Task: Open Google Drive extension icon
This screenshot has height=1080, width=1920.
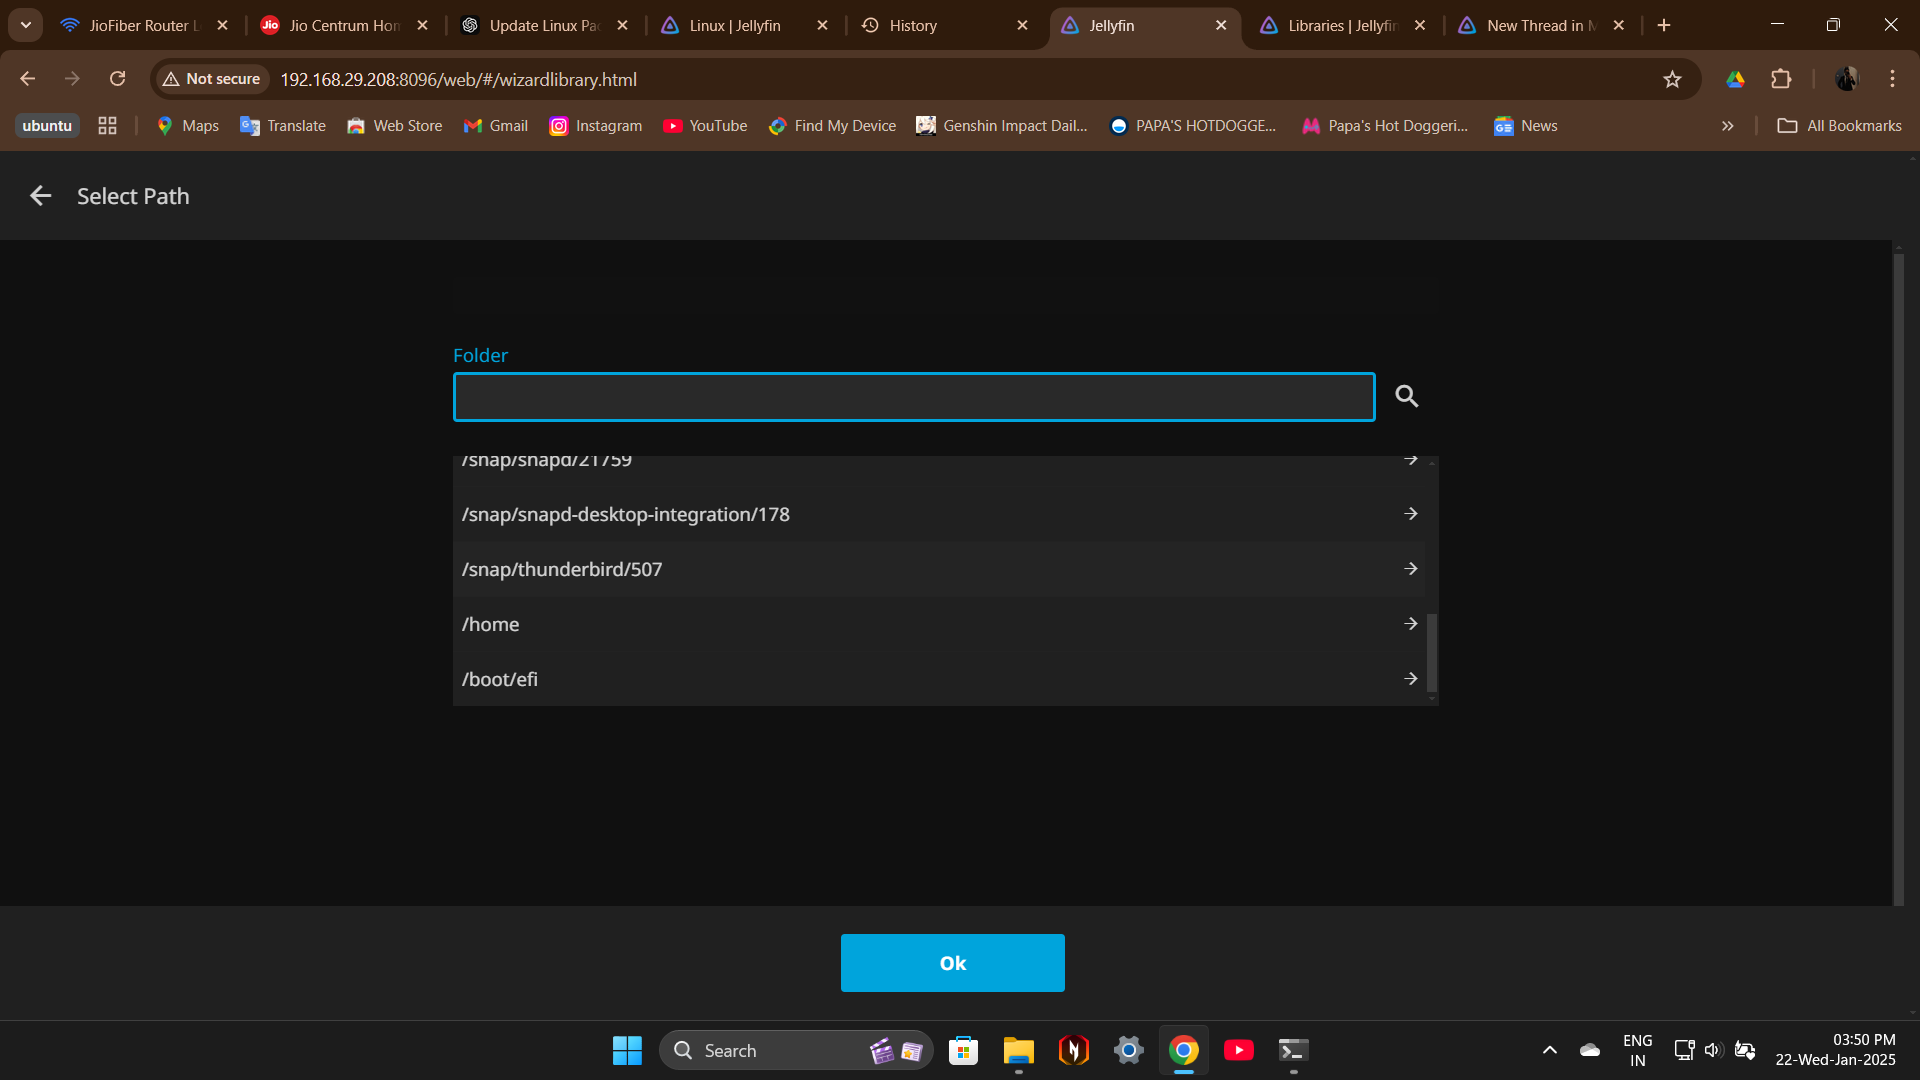Action: [x=1735, y=79]
